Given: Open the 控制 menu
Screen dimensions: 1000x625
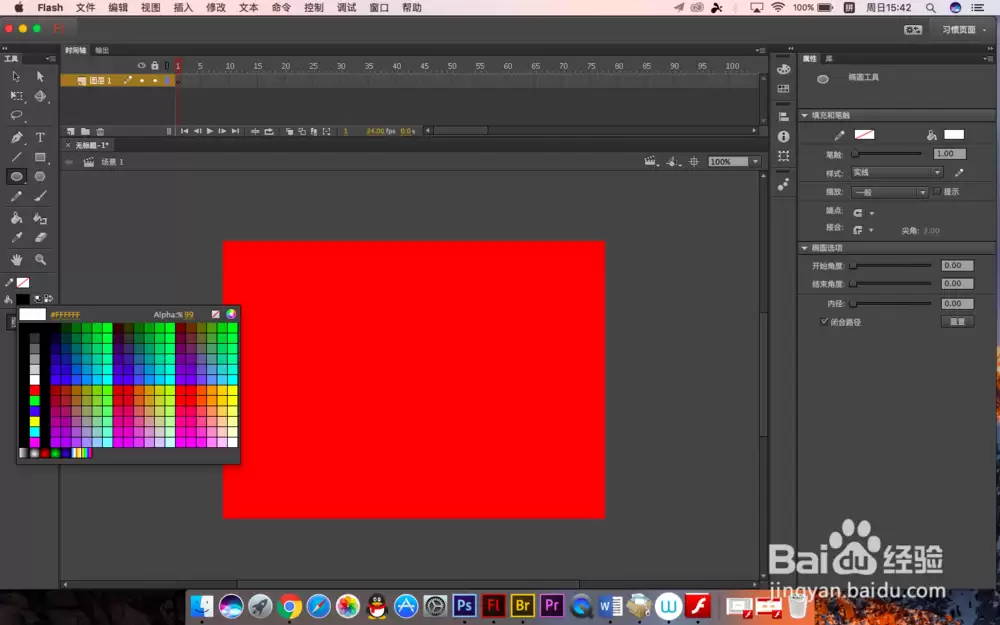Looking at the screenshot, I should (x=314, y=8).
